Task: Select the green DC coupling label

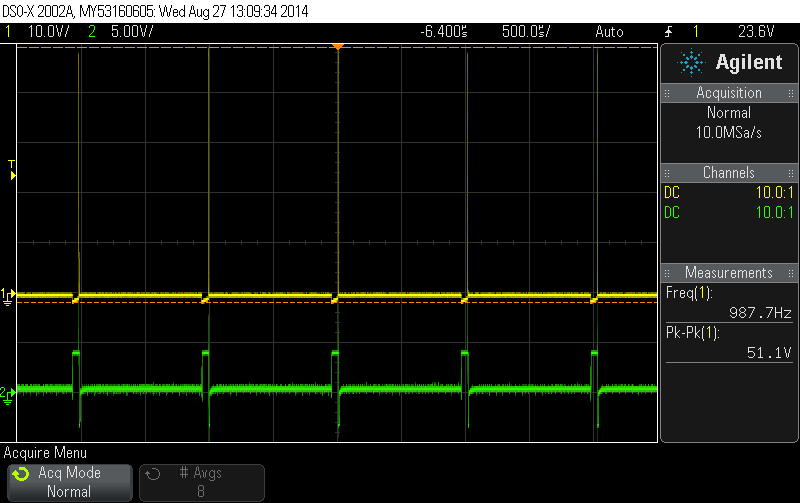Action: [672, 212]
